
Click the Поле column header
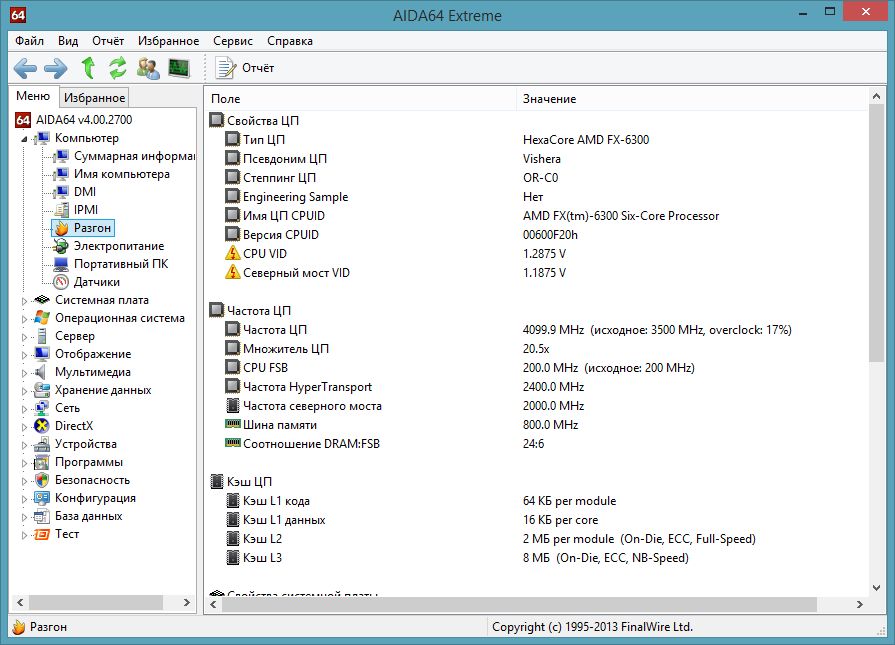[x=361, y=99]
